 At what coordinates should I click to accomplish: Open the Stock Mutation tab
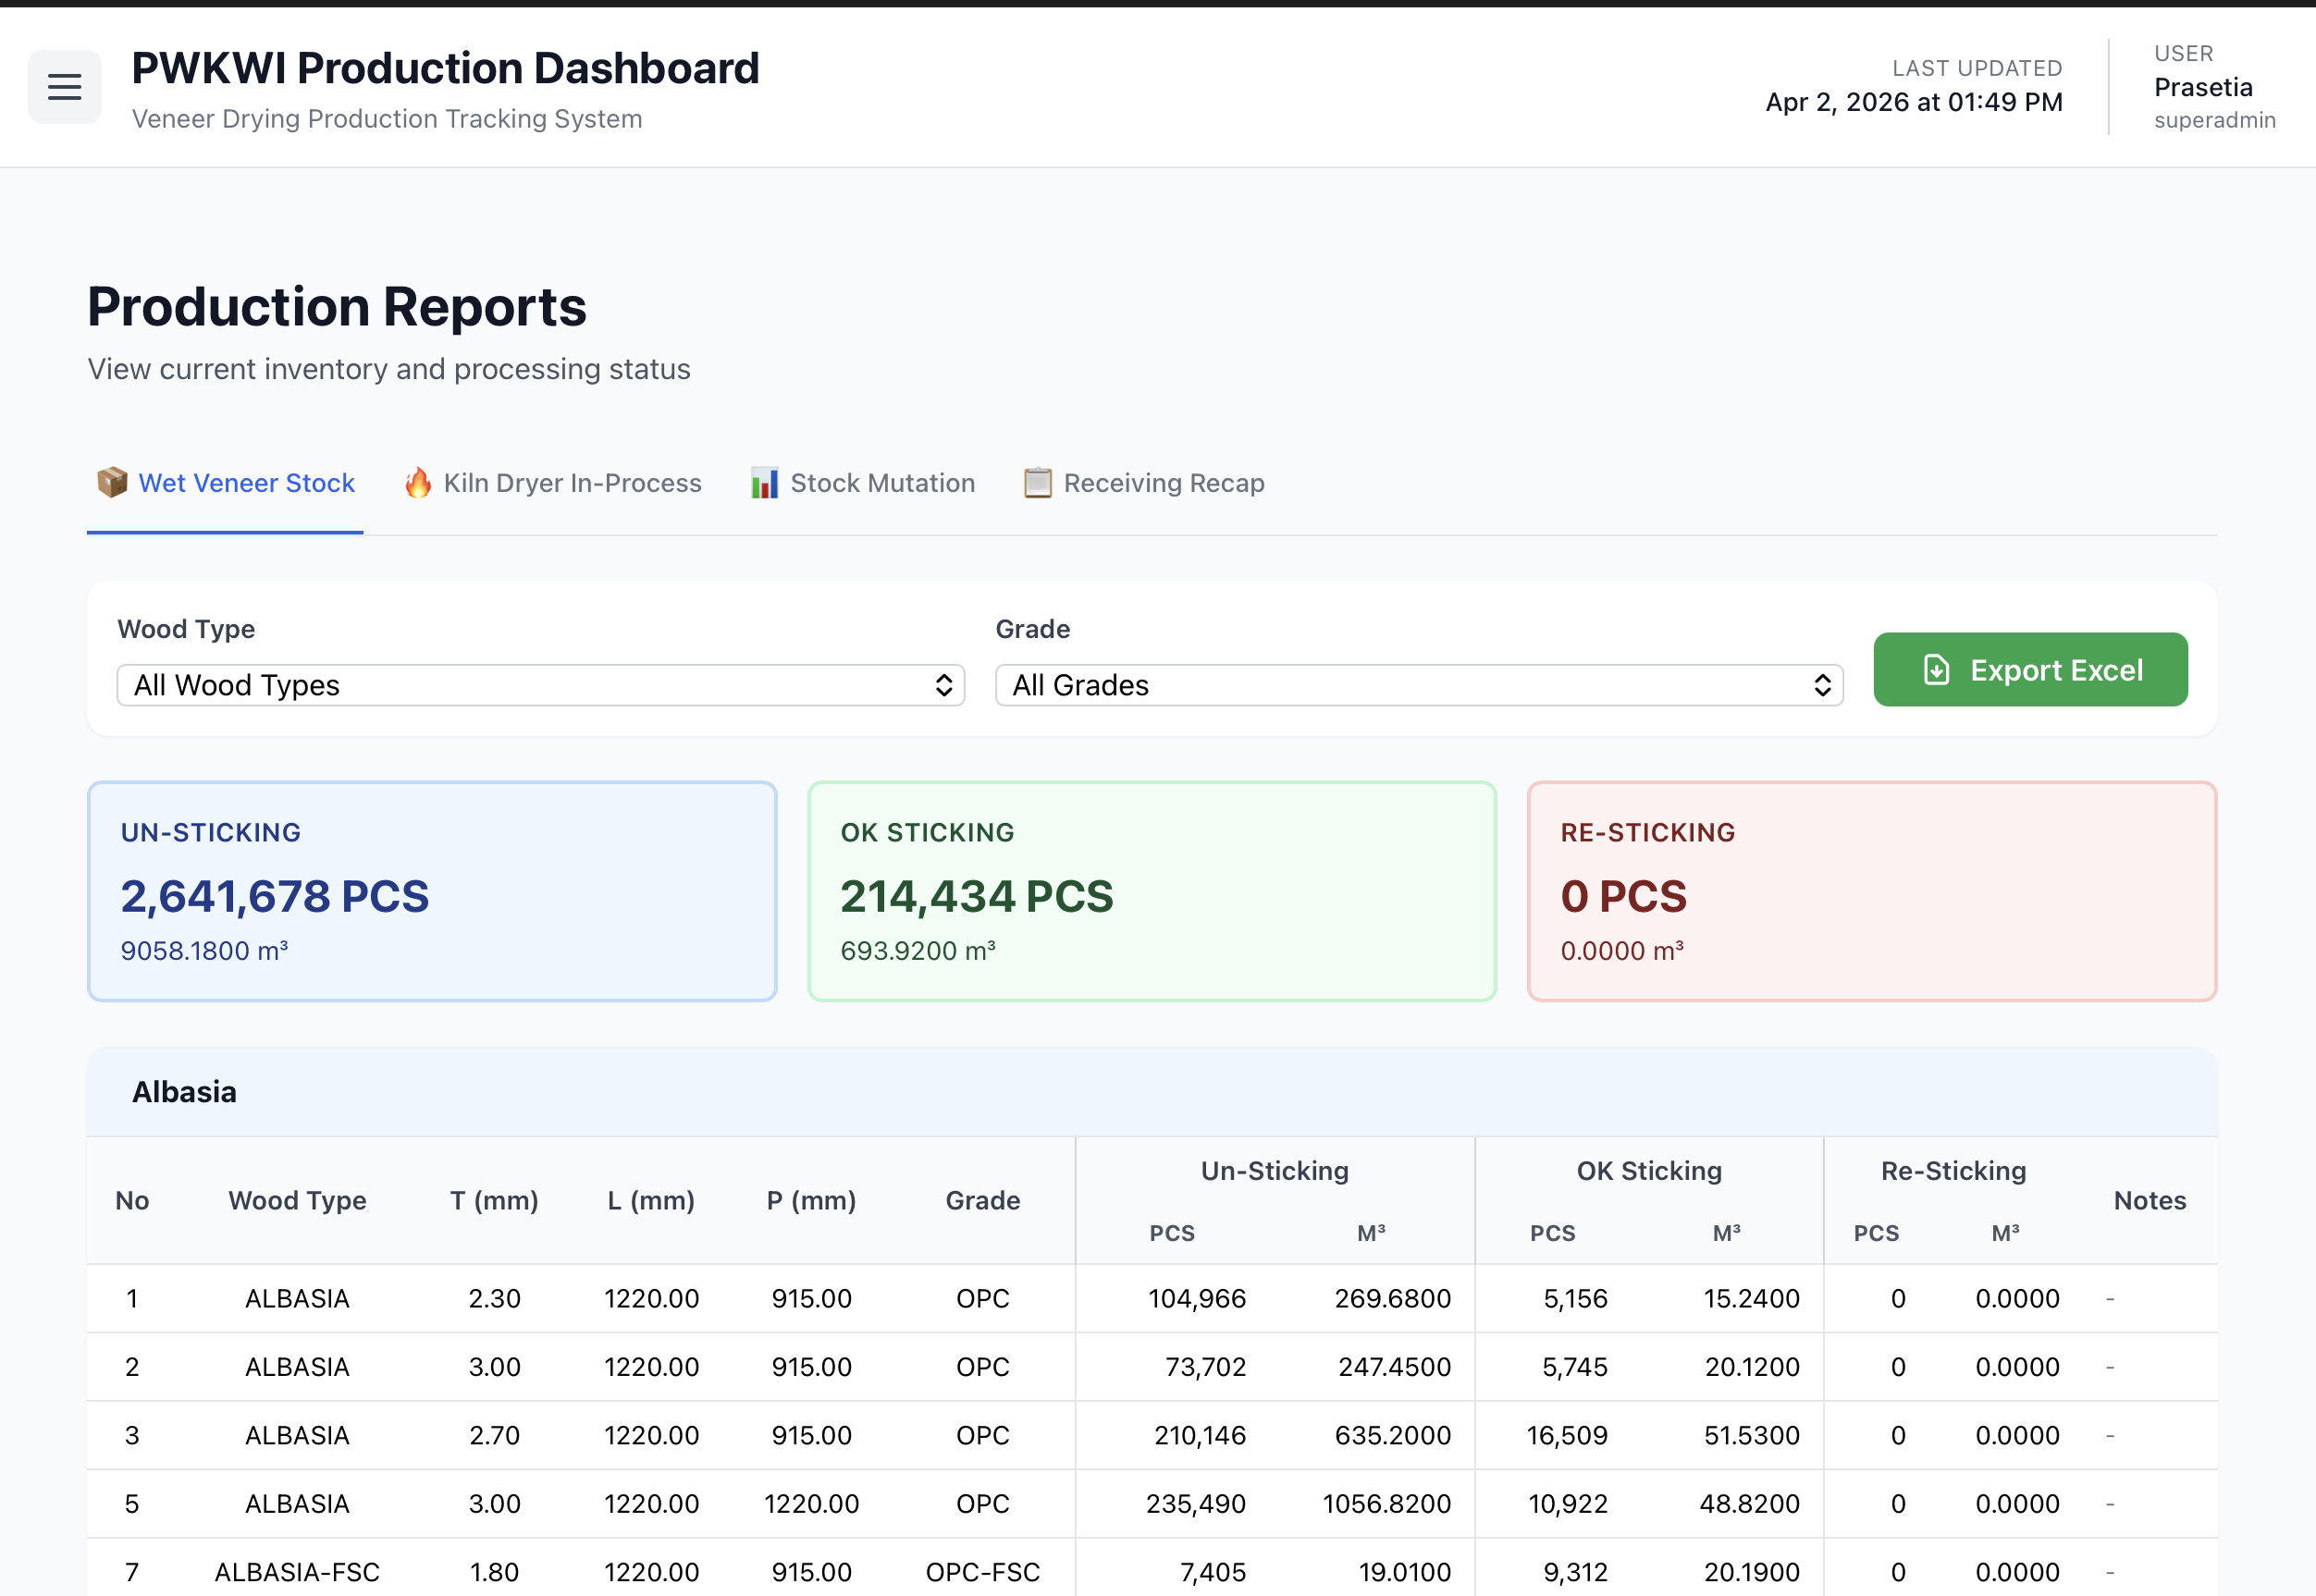tap(882, 483)
